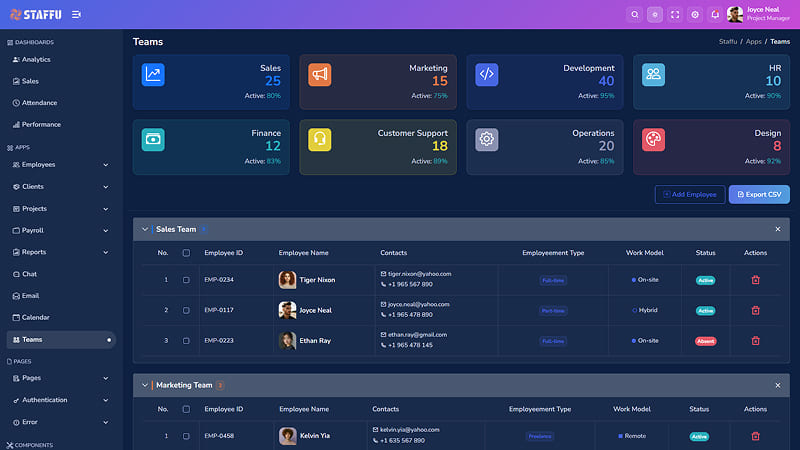The height and width of the screenshot is (450, 800).
Task: Select all Sales Team rows checkbox
Action: point(186,253)
